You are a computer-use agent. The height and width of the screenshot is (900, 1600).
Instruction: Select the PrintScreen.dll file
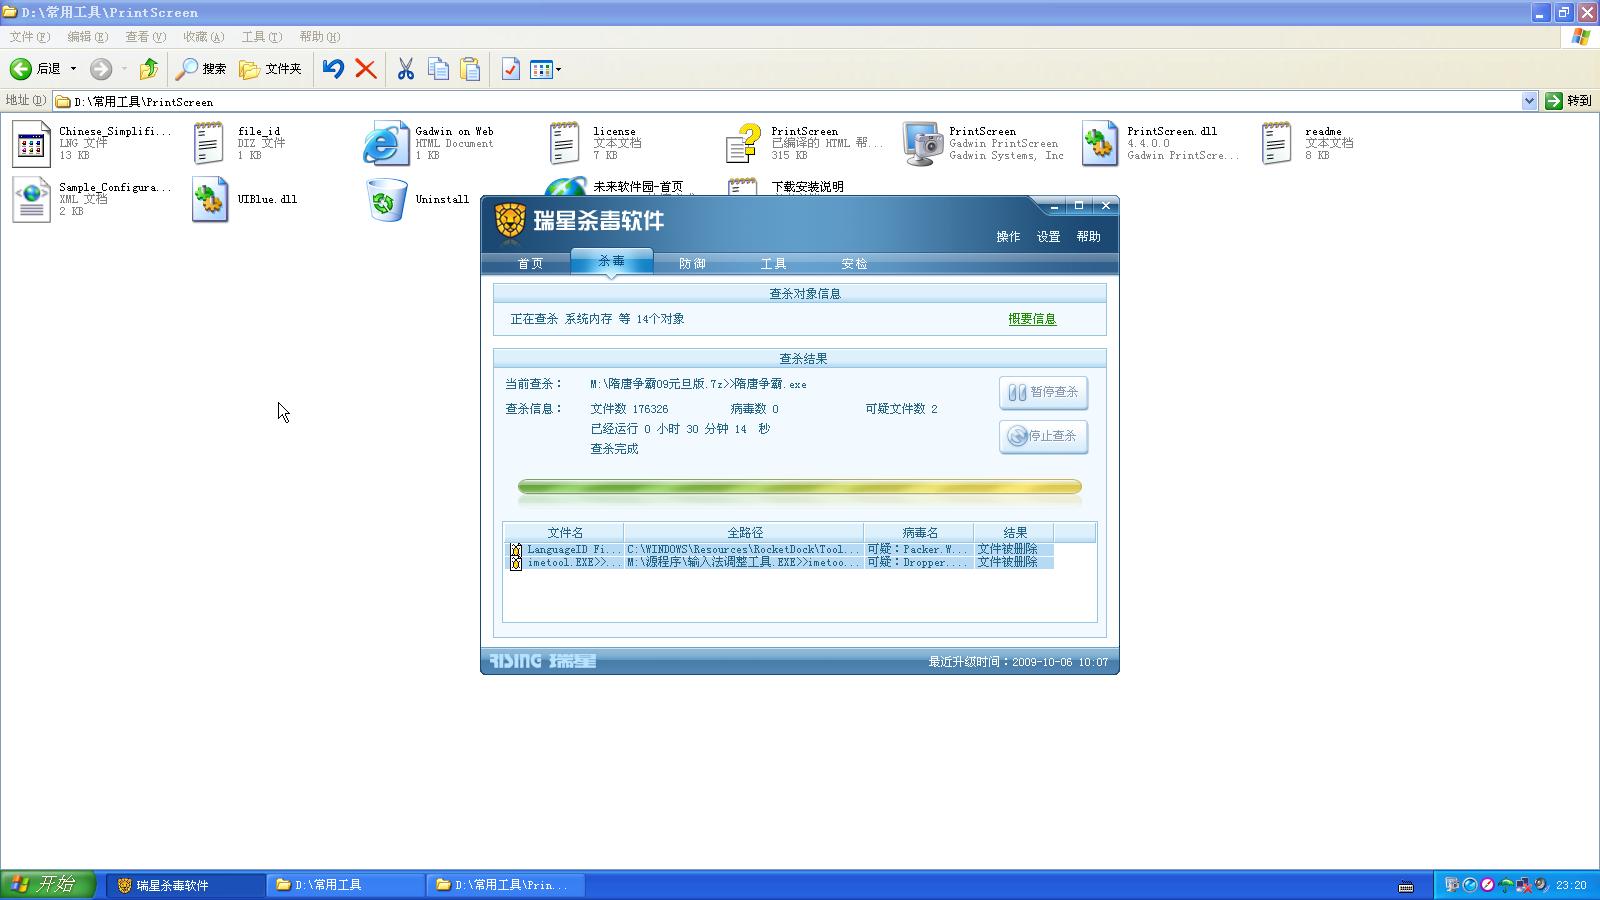click(x=1161, y=143)
